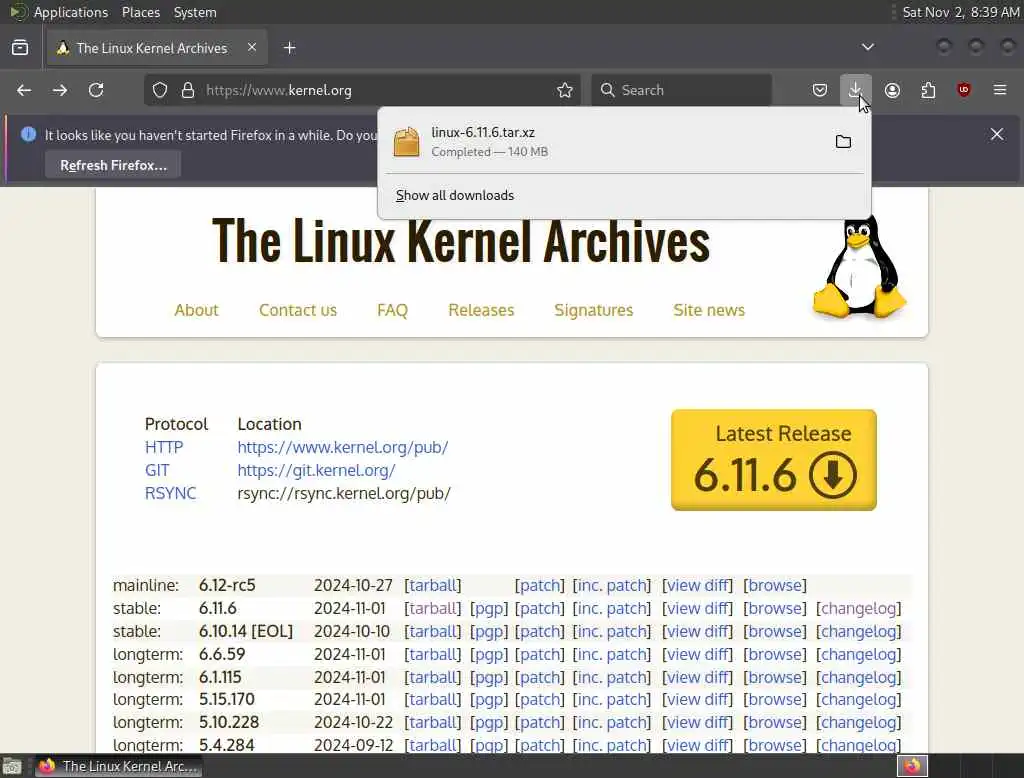Save page to Pocket icon
Viewport: 1024px width, 778px height.
(x=820, y=90)
